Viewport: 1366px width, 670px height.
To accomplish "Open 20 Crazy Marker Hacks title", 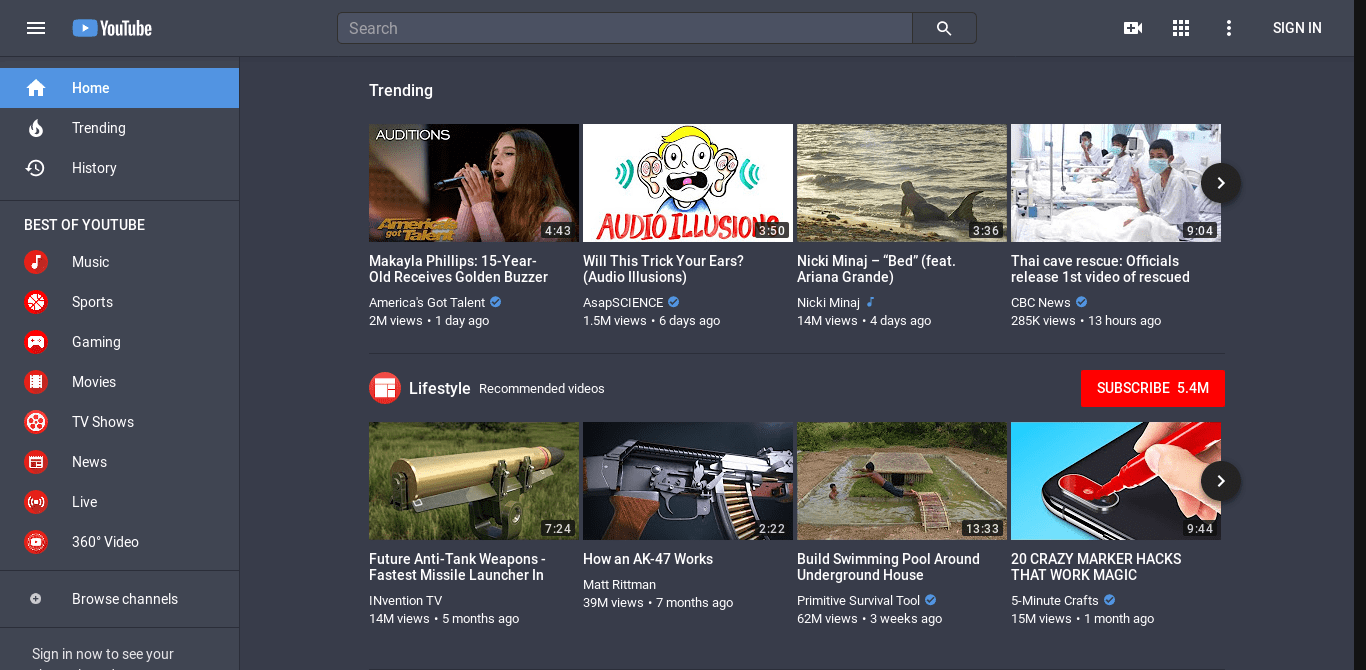I will (x=1096, y=567).
